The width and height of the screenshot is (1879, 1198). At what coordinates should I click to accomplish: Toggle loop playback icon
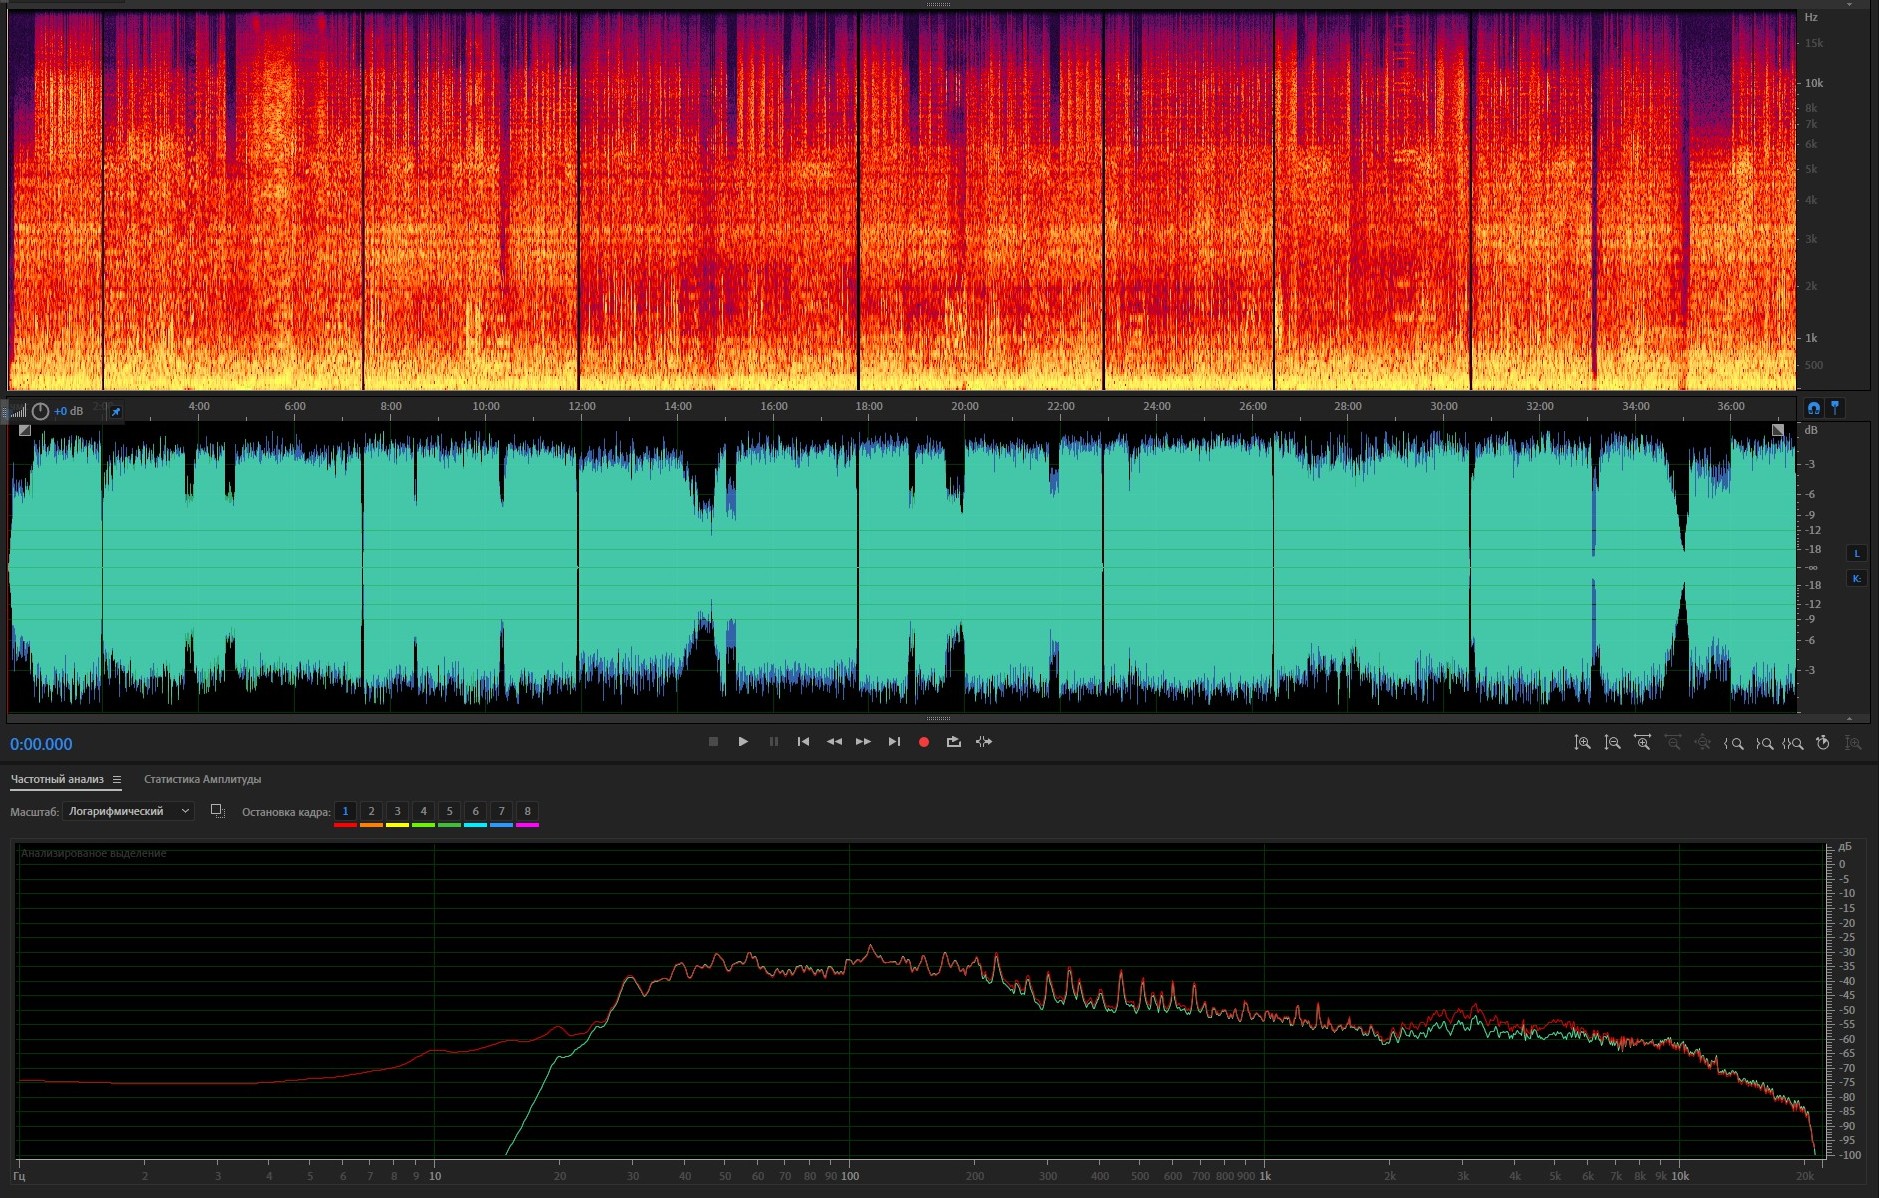click(953, 742)
